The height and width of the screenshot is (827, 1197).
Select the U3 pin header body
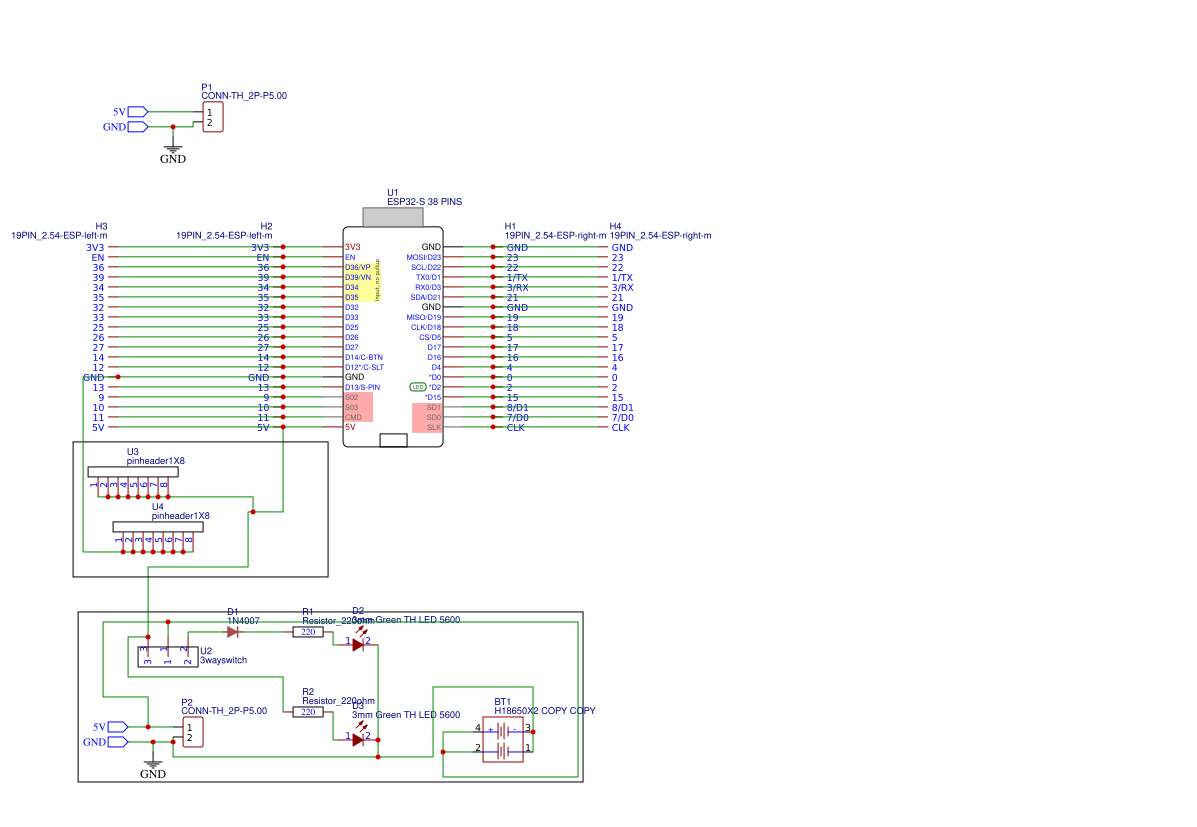coord(133,472)
